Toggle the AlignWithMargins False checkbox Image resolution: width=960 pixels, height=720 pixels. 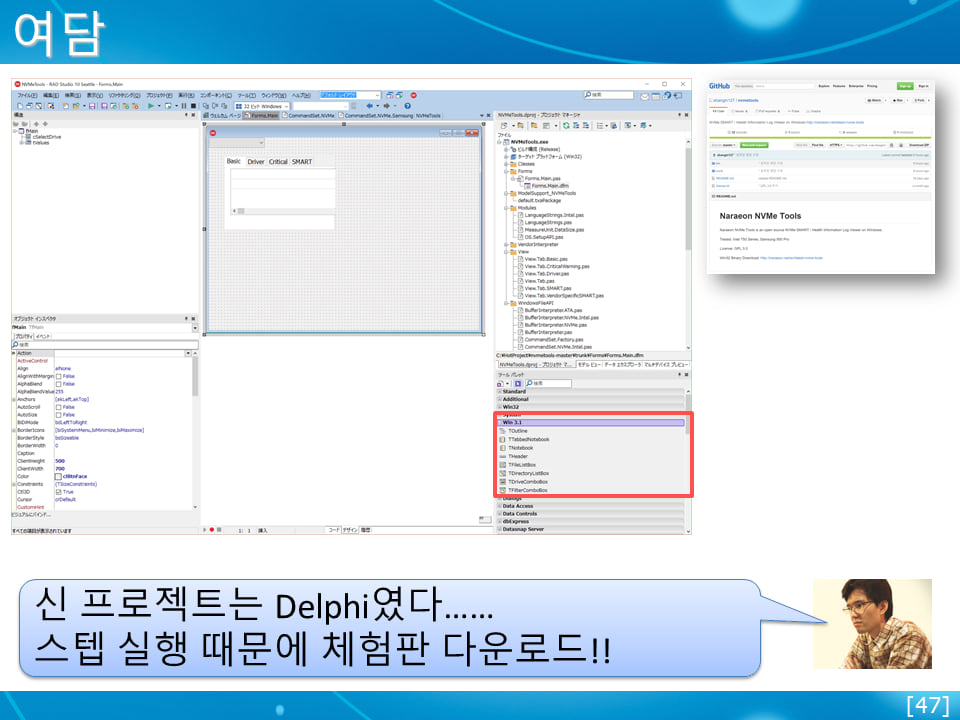tap(59, 377)
